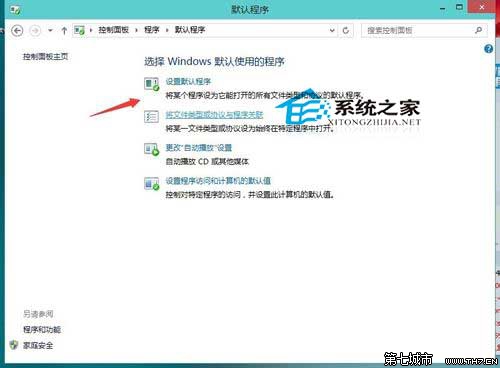Maximize the 默认程序 window
Viewport: 500px width, 368px height.
point(459,7)
